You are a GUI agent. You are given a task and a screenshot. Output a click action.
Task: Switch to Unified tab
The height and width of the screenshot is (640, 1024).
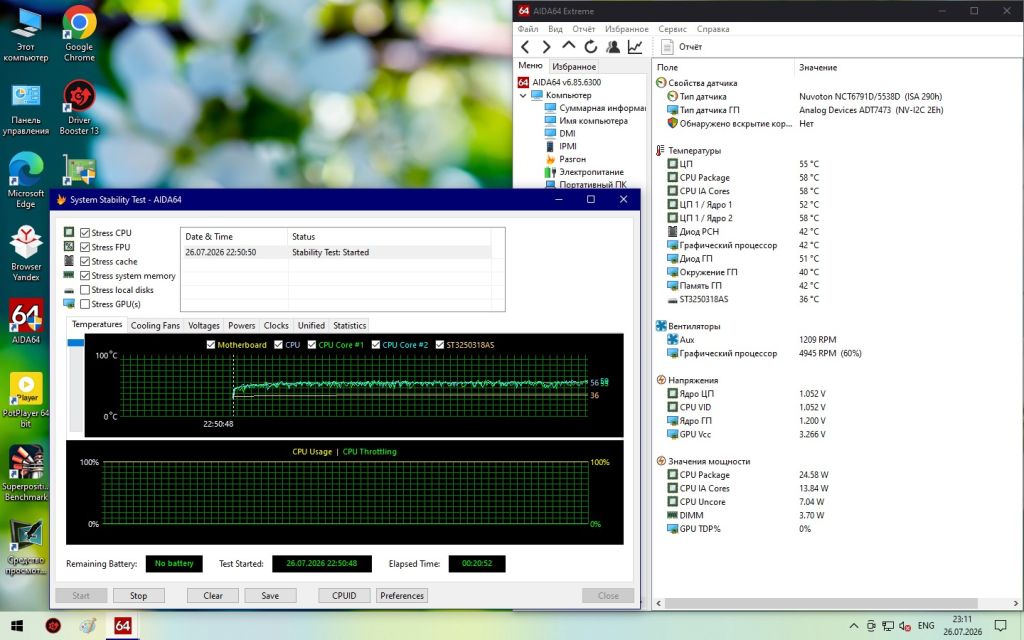click(311, 325)
